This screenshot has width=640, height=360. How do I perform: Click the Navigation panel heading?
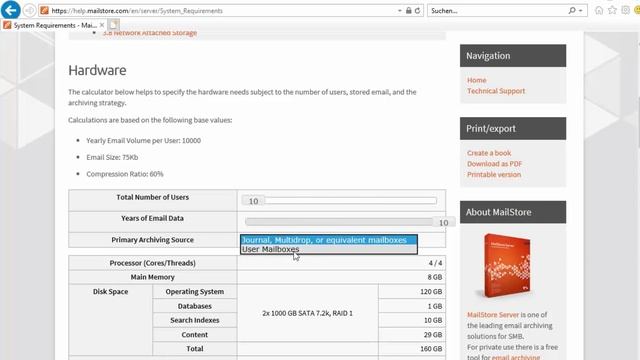tap(513, 56)
